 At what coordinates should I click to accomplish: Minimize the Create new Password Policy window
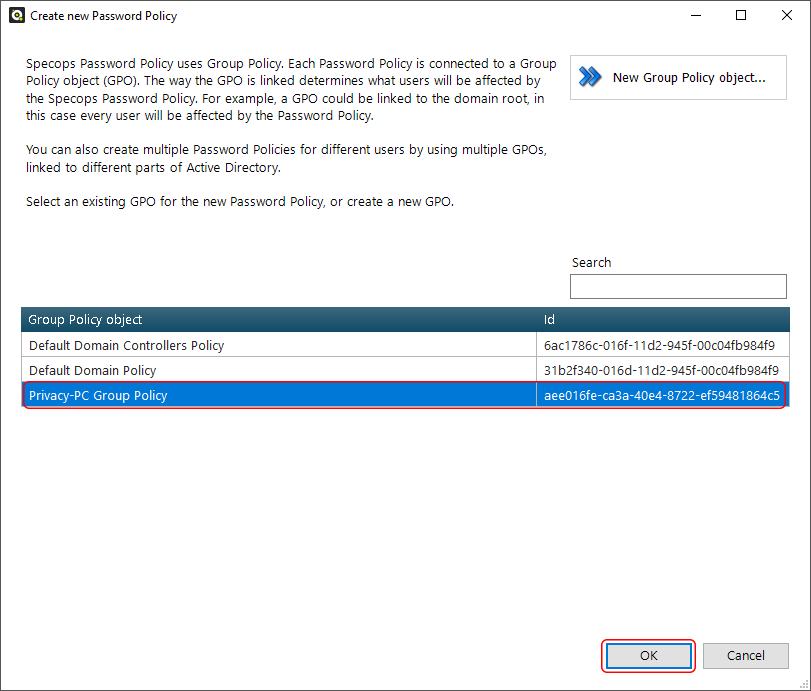pyautogui.click(x=696, y=16)
